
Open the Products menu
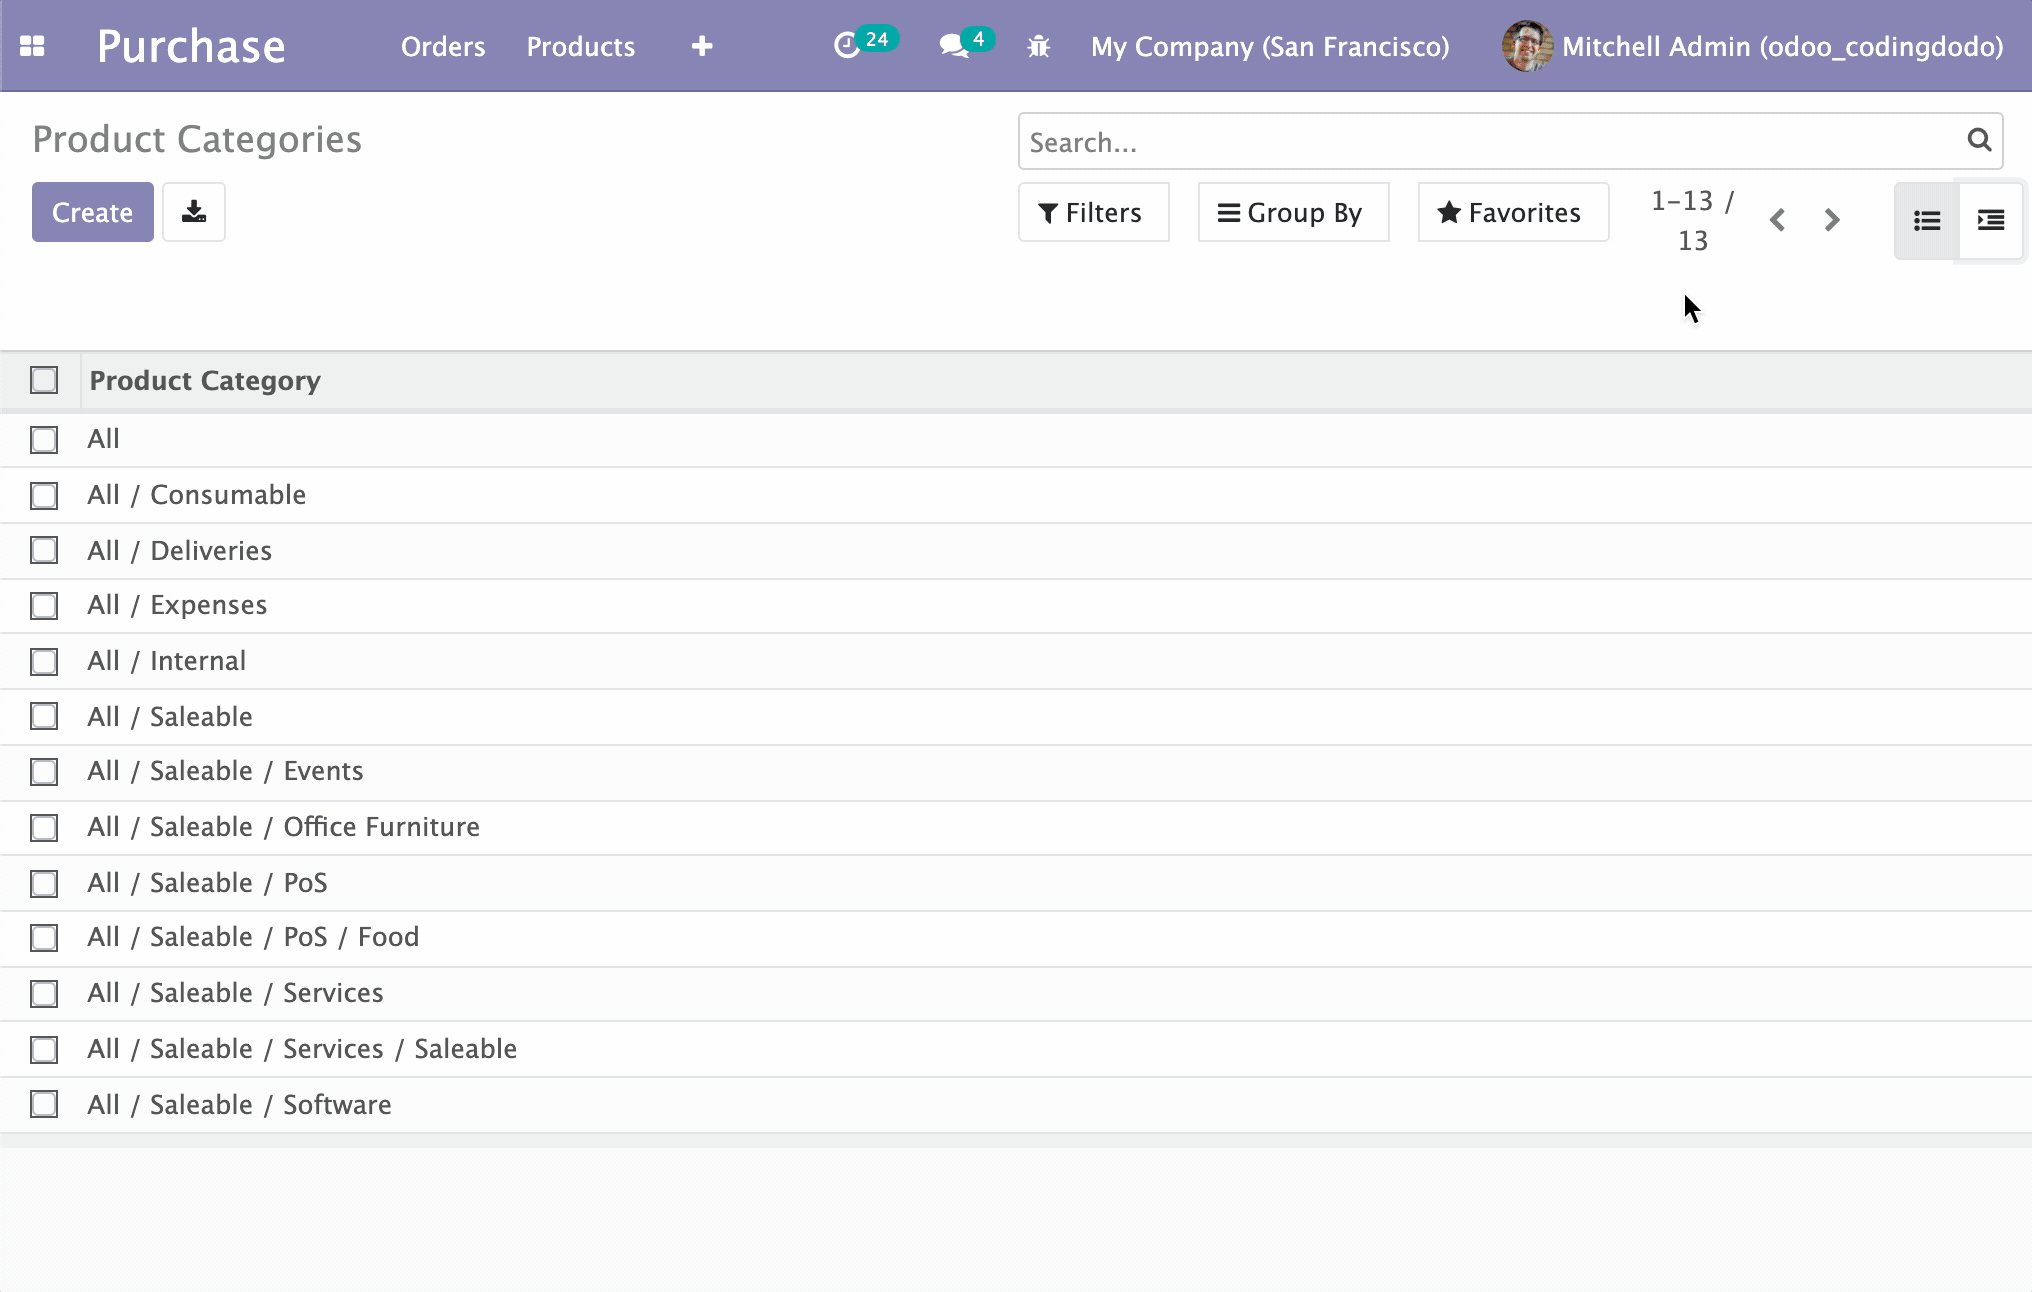580,46
